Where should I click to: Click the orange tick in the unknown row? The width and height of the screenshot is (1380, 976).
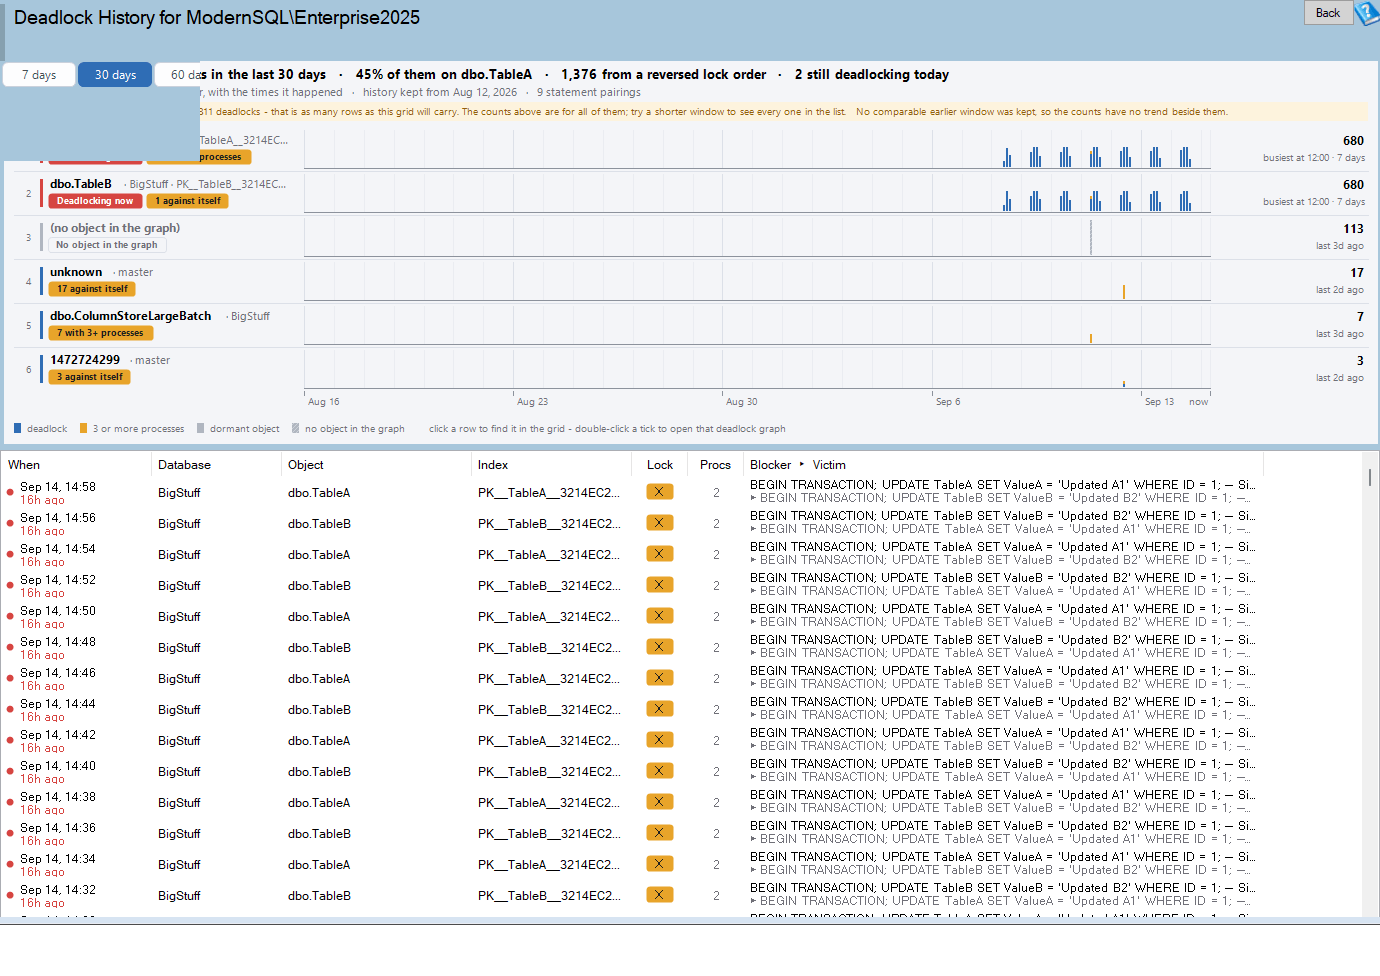point(1124,292)
